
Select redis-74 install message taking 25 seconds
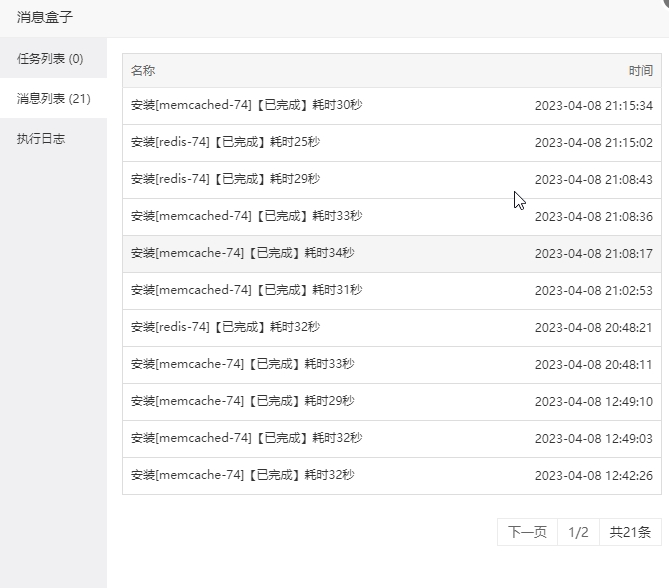(x=392, y=143)
